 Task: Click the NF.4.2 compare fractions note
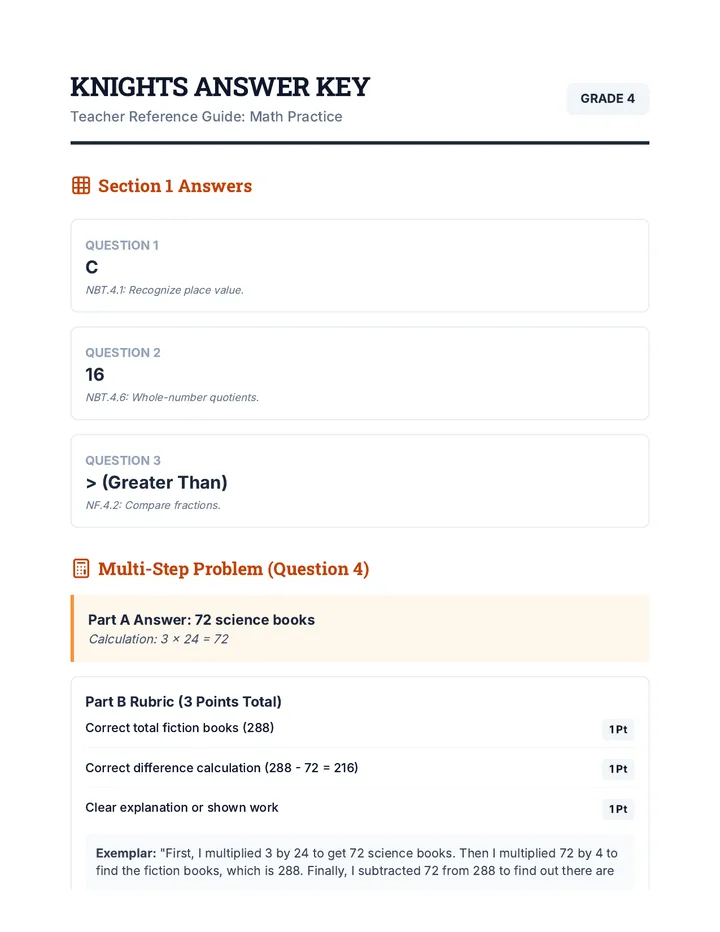(x=153, y=505)
